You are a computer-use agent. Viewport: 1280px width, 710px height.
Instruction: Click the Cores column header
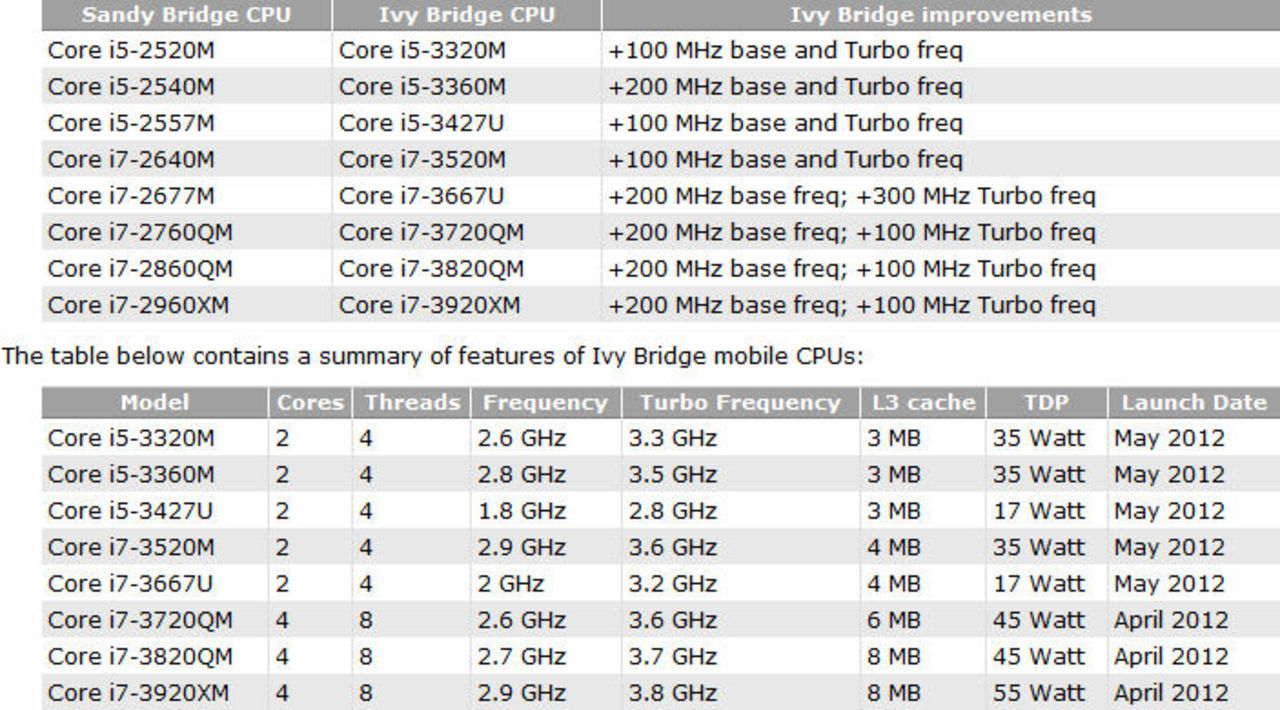310,403
